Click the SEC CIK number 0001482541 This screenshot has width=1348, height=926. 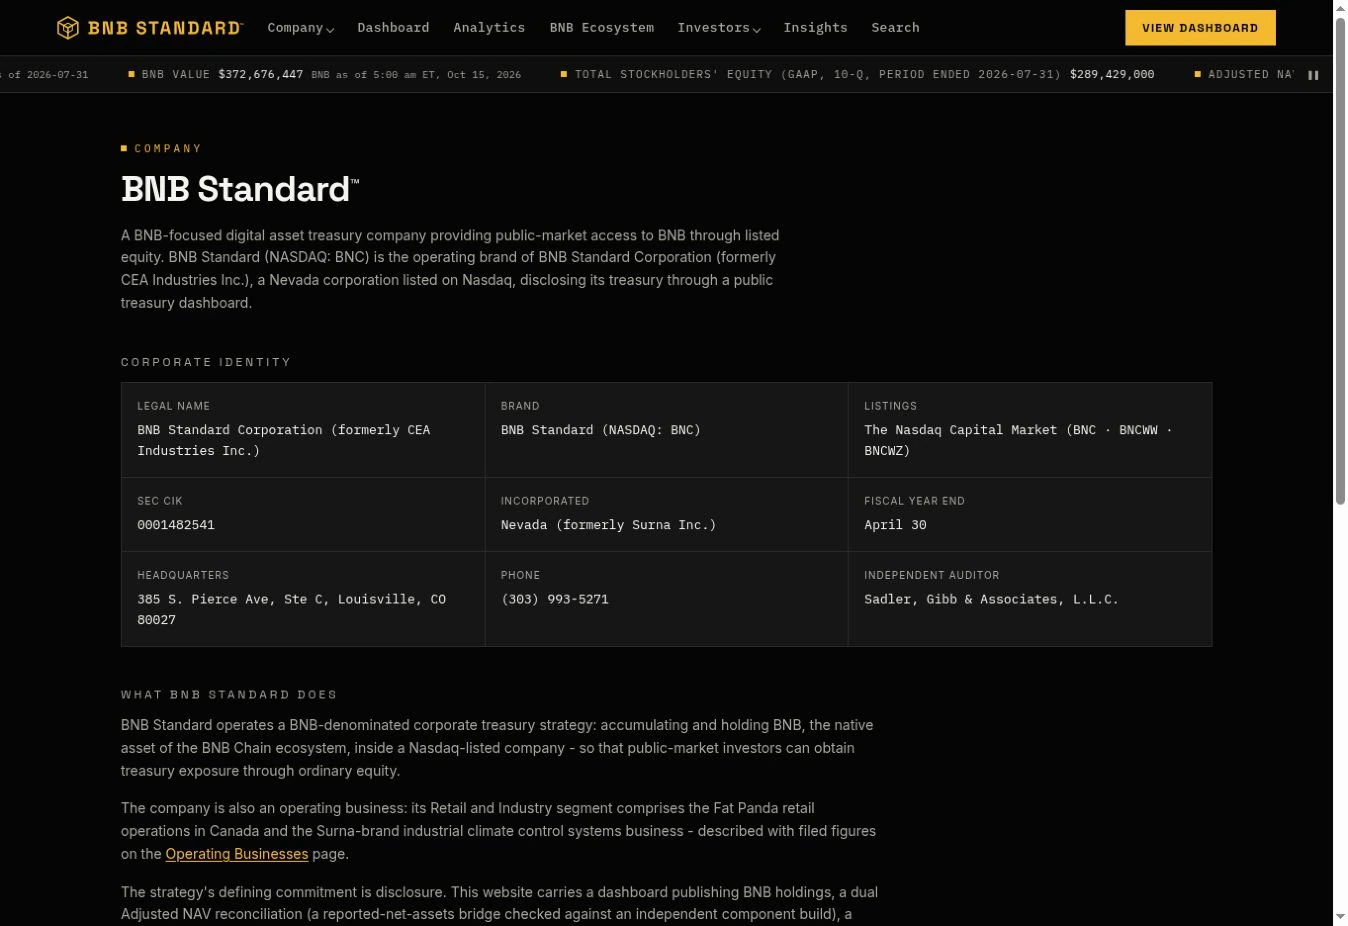coord(176,525)
